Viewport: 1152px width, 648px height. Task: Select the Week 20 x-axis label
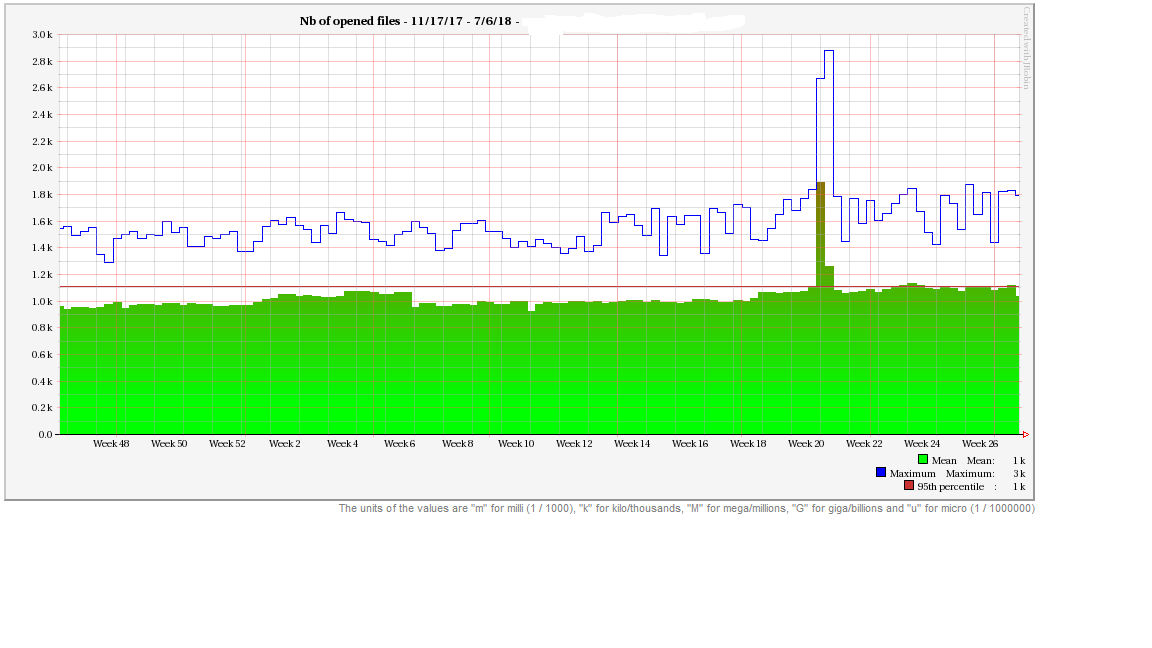(806, 444)
